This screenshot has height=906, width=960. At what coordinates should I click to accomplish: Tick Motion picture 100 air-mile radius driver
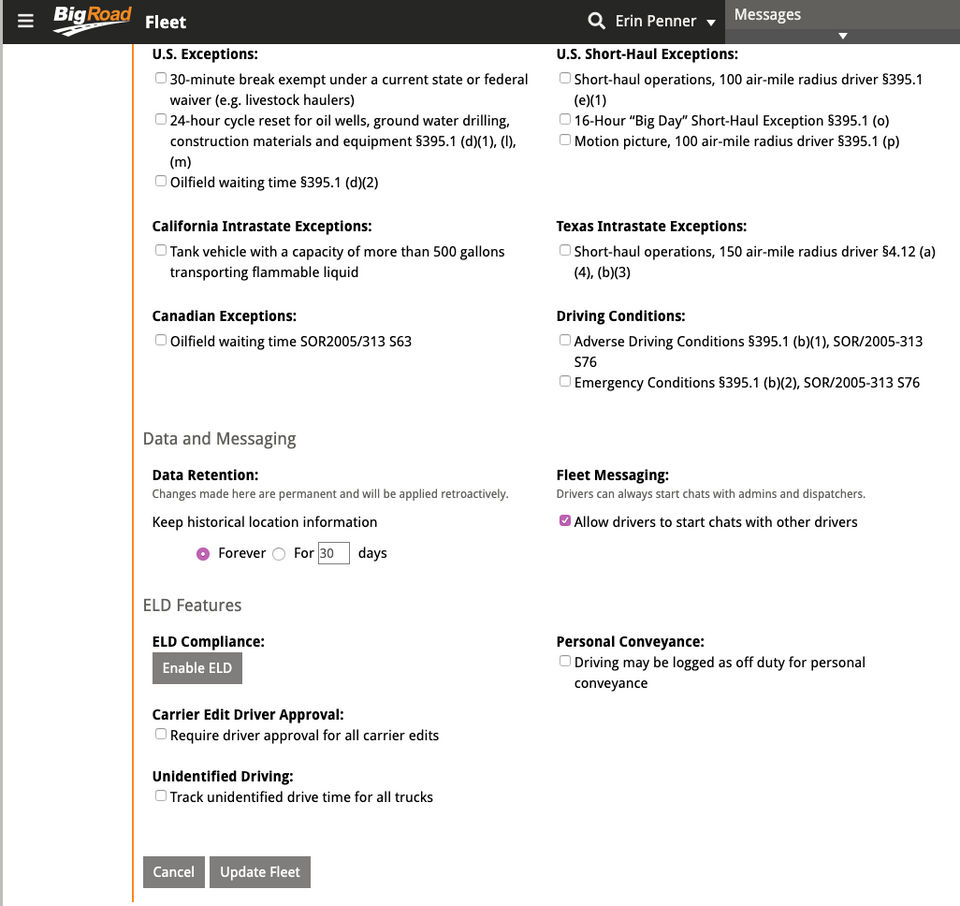[x=564, y=140]
